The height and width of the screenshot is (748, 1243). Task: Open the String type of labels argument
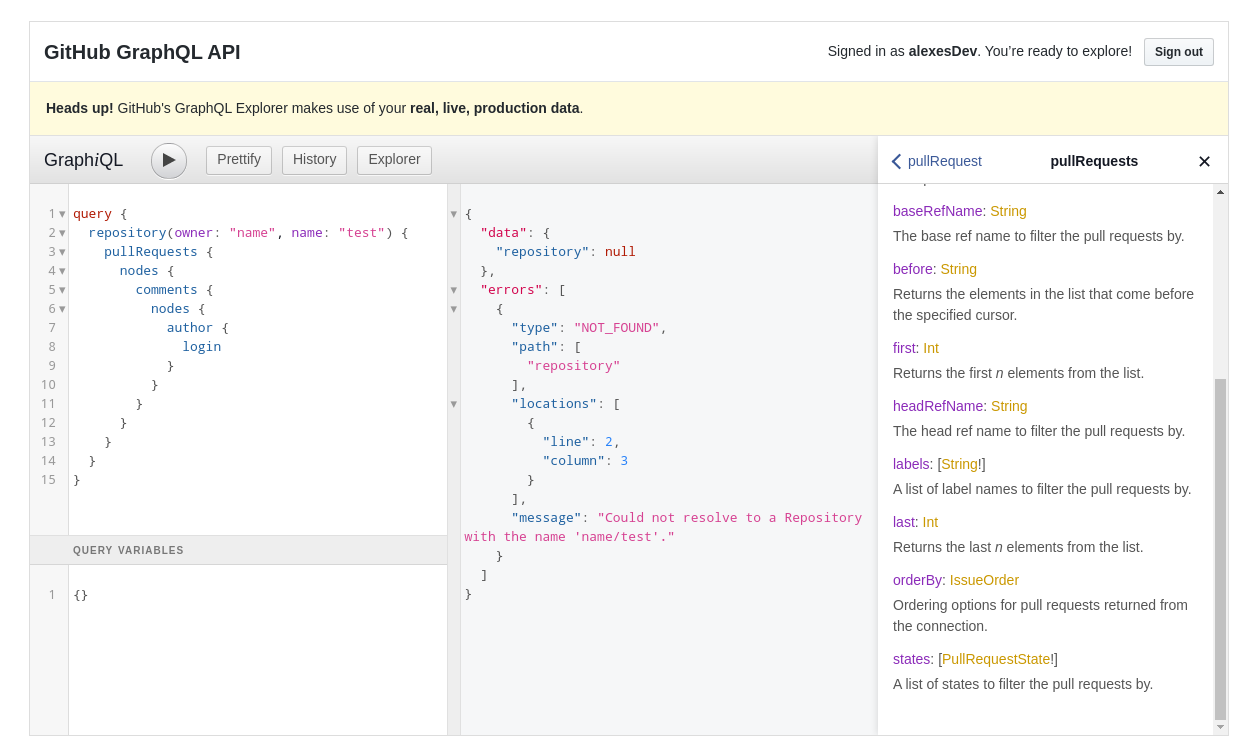tap(960, 464)
